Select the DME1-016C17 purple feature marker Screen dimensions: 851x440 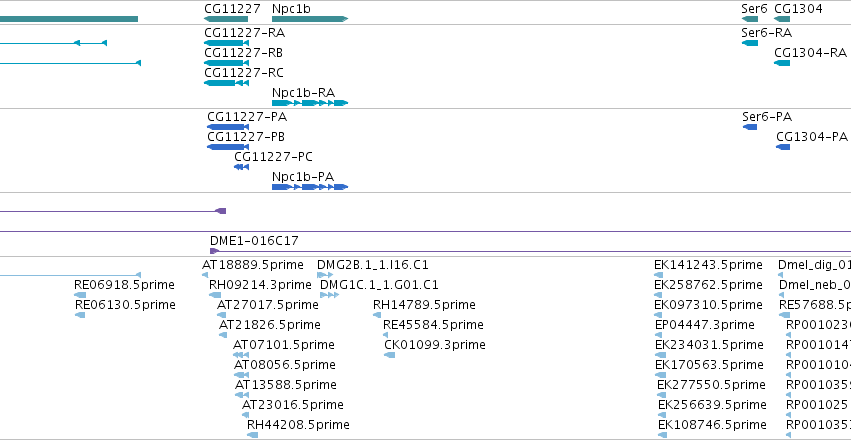[214, 251]
